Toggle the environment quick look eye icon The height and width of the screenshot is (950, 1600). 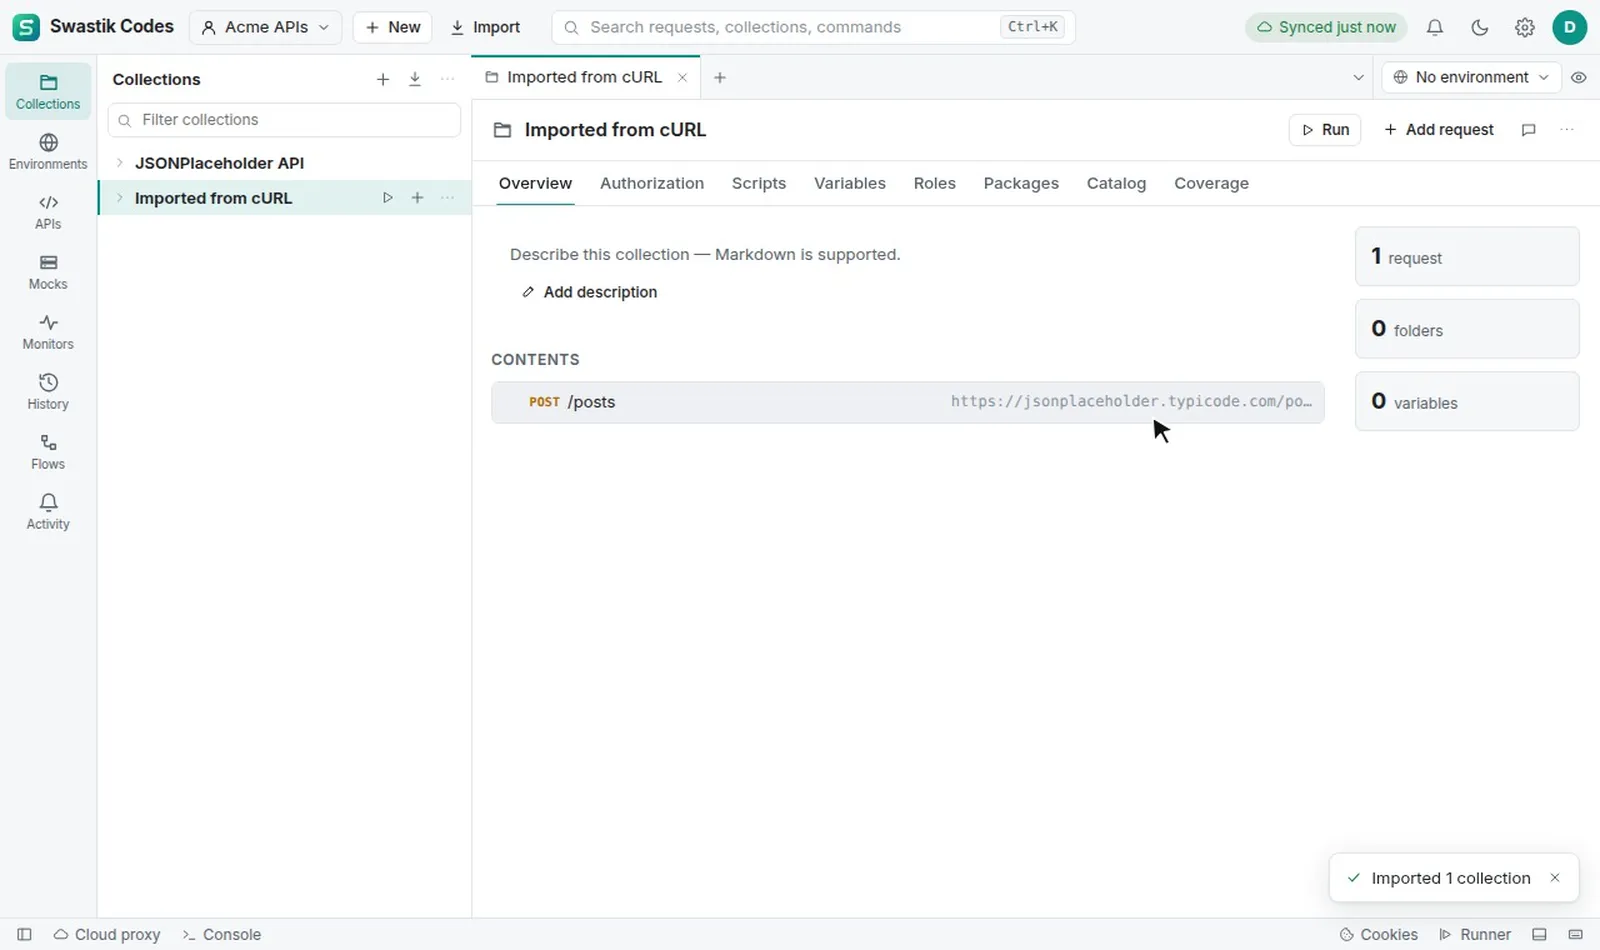tap(1579, 77)
